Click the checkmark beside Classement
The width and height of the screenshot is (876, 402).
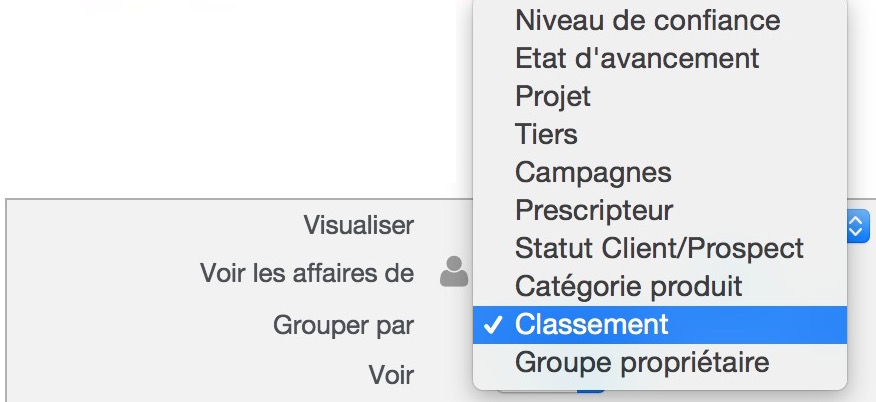[493, 325]
